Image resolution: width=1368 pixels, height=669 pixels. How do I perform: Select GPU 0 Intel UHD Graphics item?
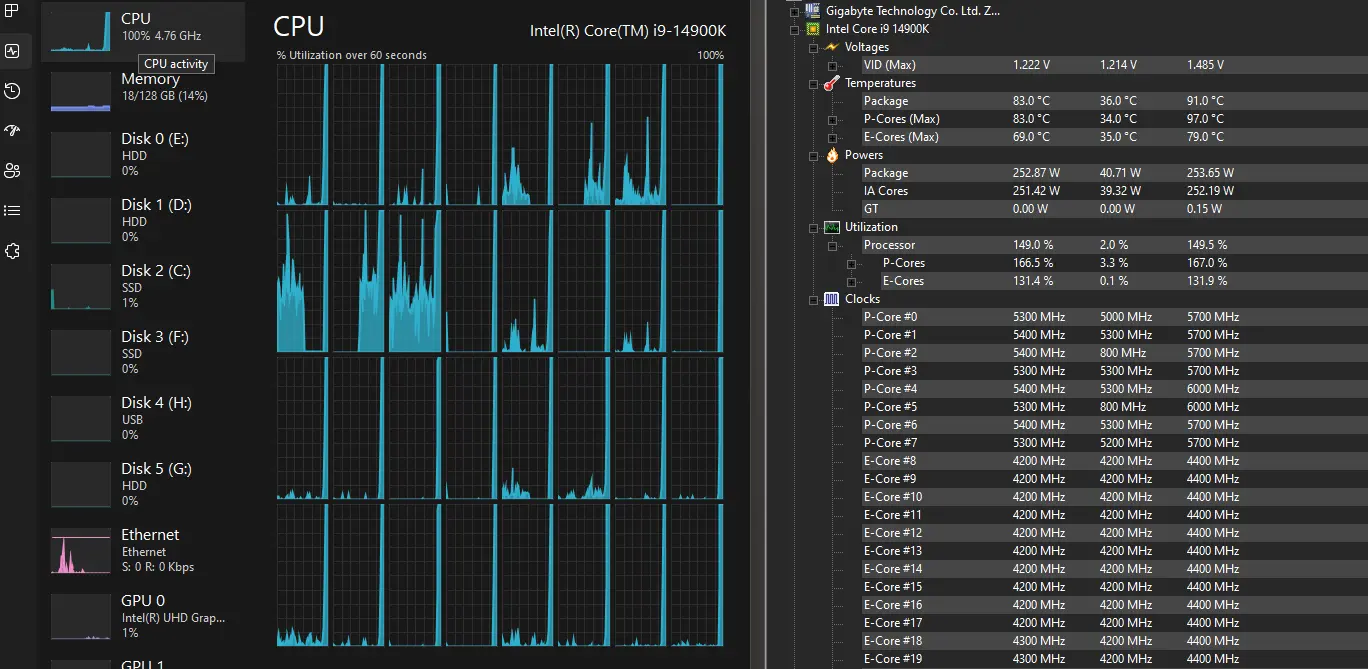[x=143, y=618]
